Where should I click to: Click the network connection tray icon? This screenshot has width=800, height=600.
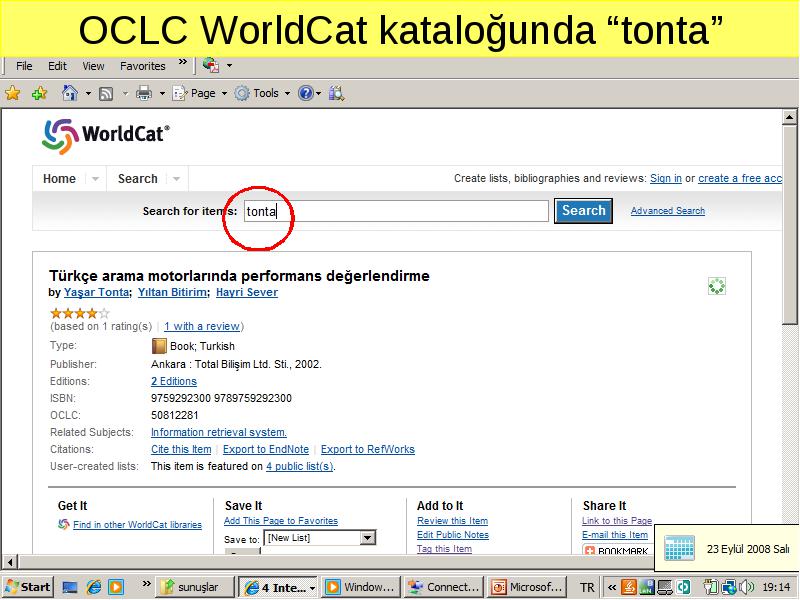pos(729,587)
